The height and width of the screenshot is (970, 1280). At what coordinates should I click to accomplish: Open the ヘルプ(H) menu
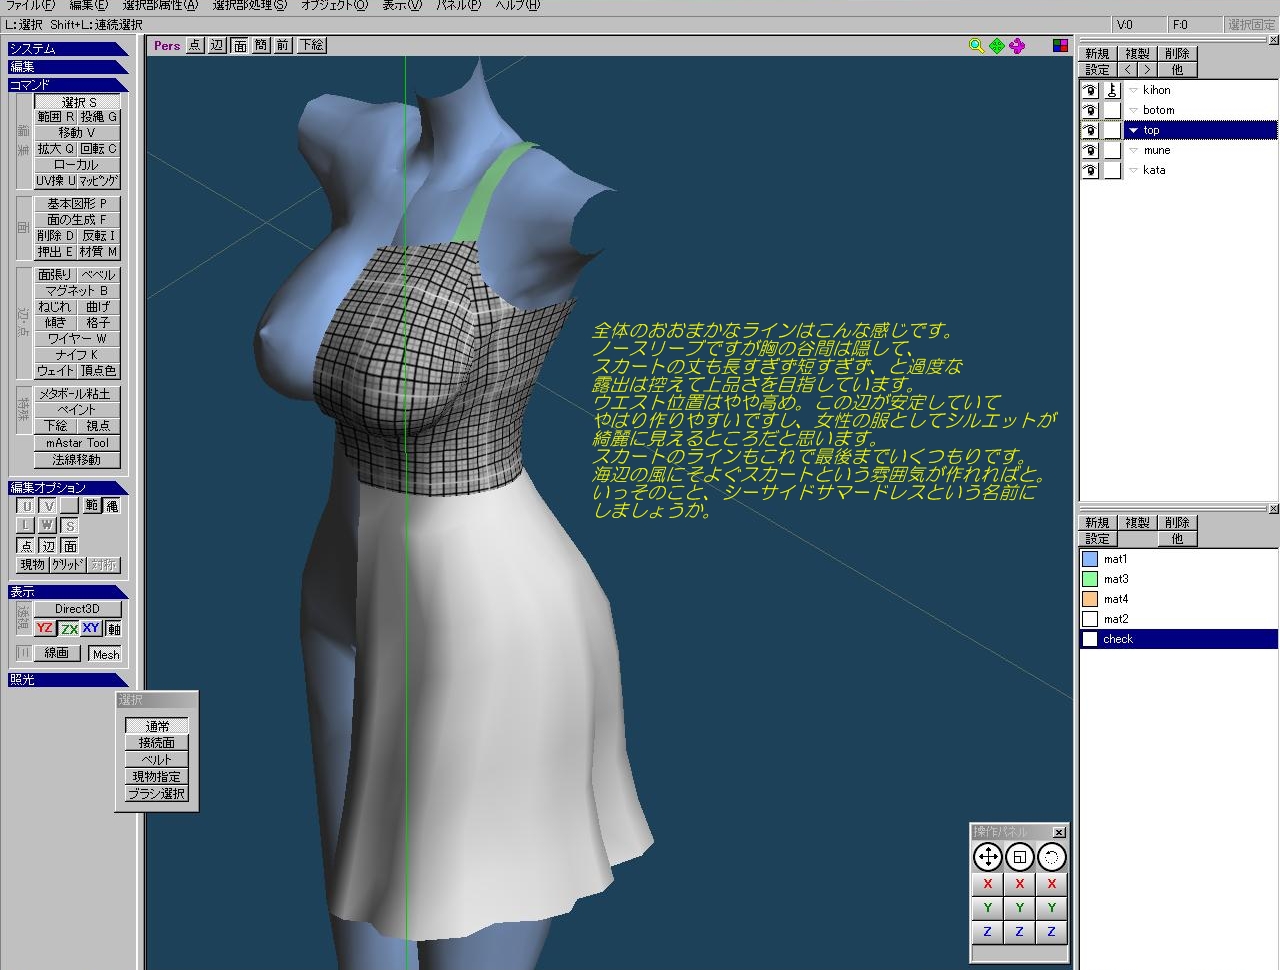(x=517, y=6)
